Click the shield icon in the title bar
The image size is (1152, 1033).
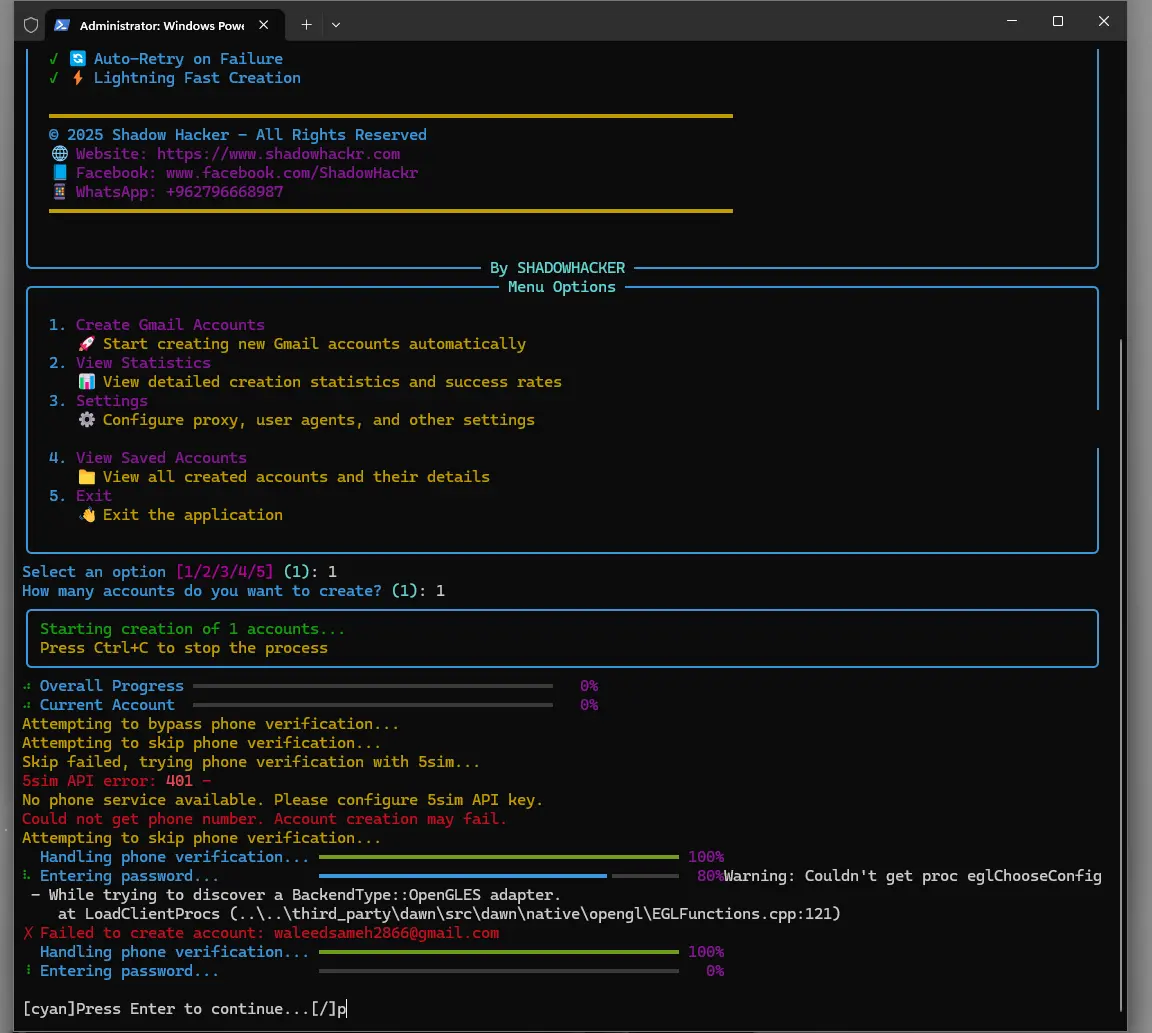[31, 25]
